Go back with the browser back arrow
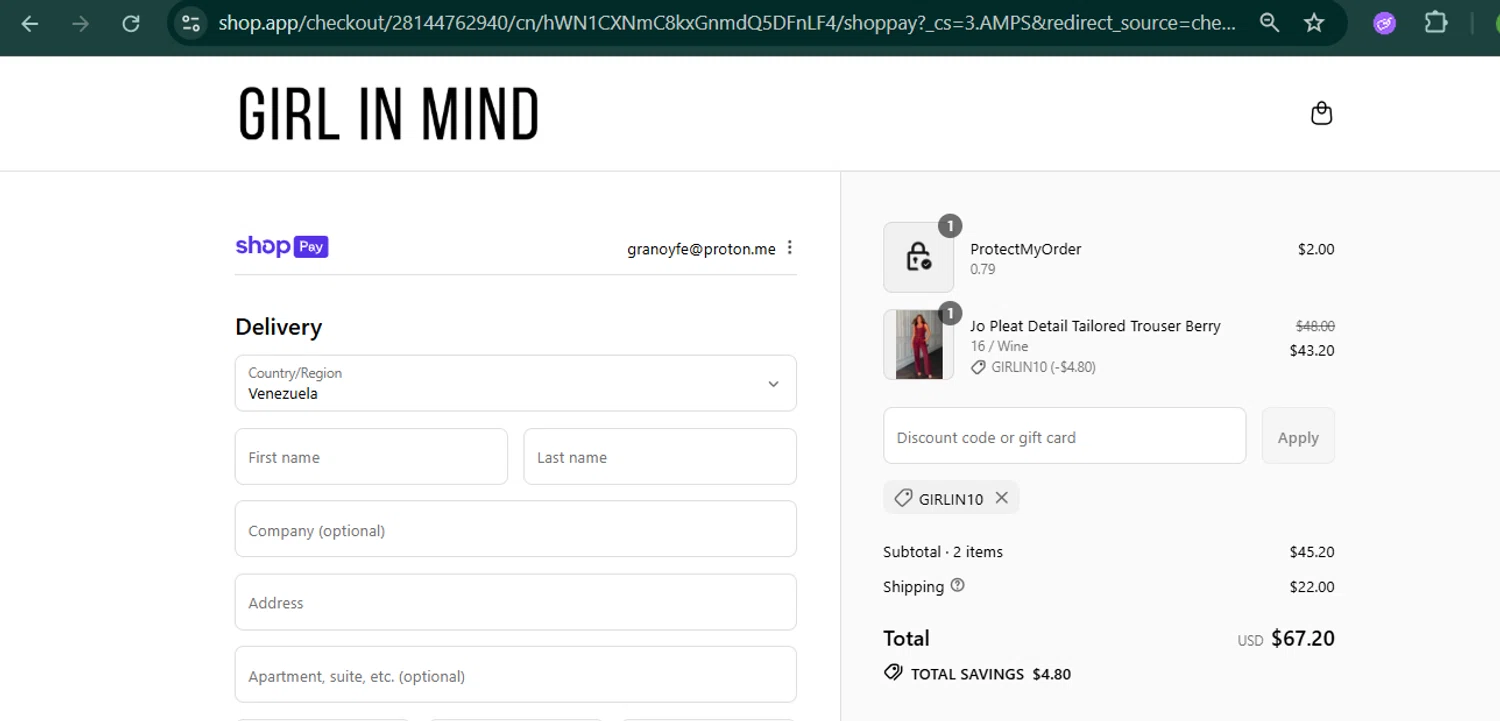Viewport: 1500px width, 721px height. (x=30, y=23)
